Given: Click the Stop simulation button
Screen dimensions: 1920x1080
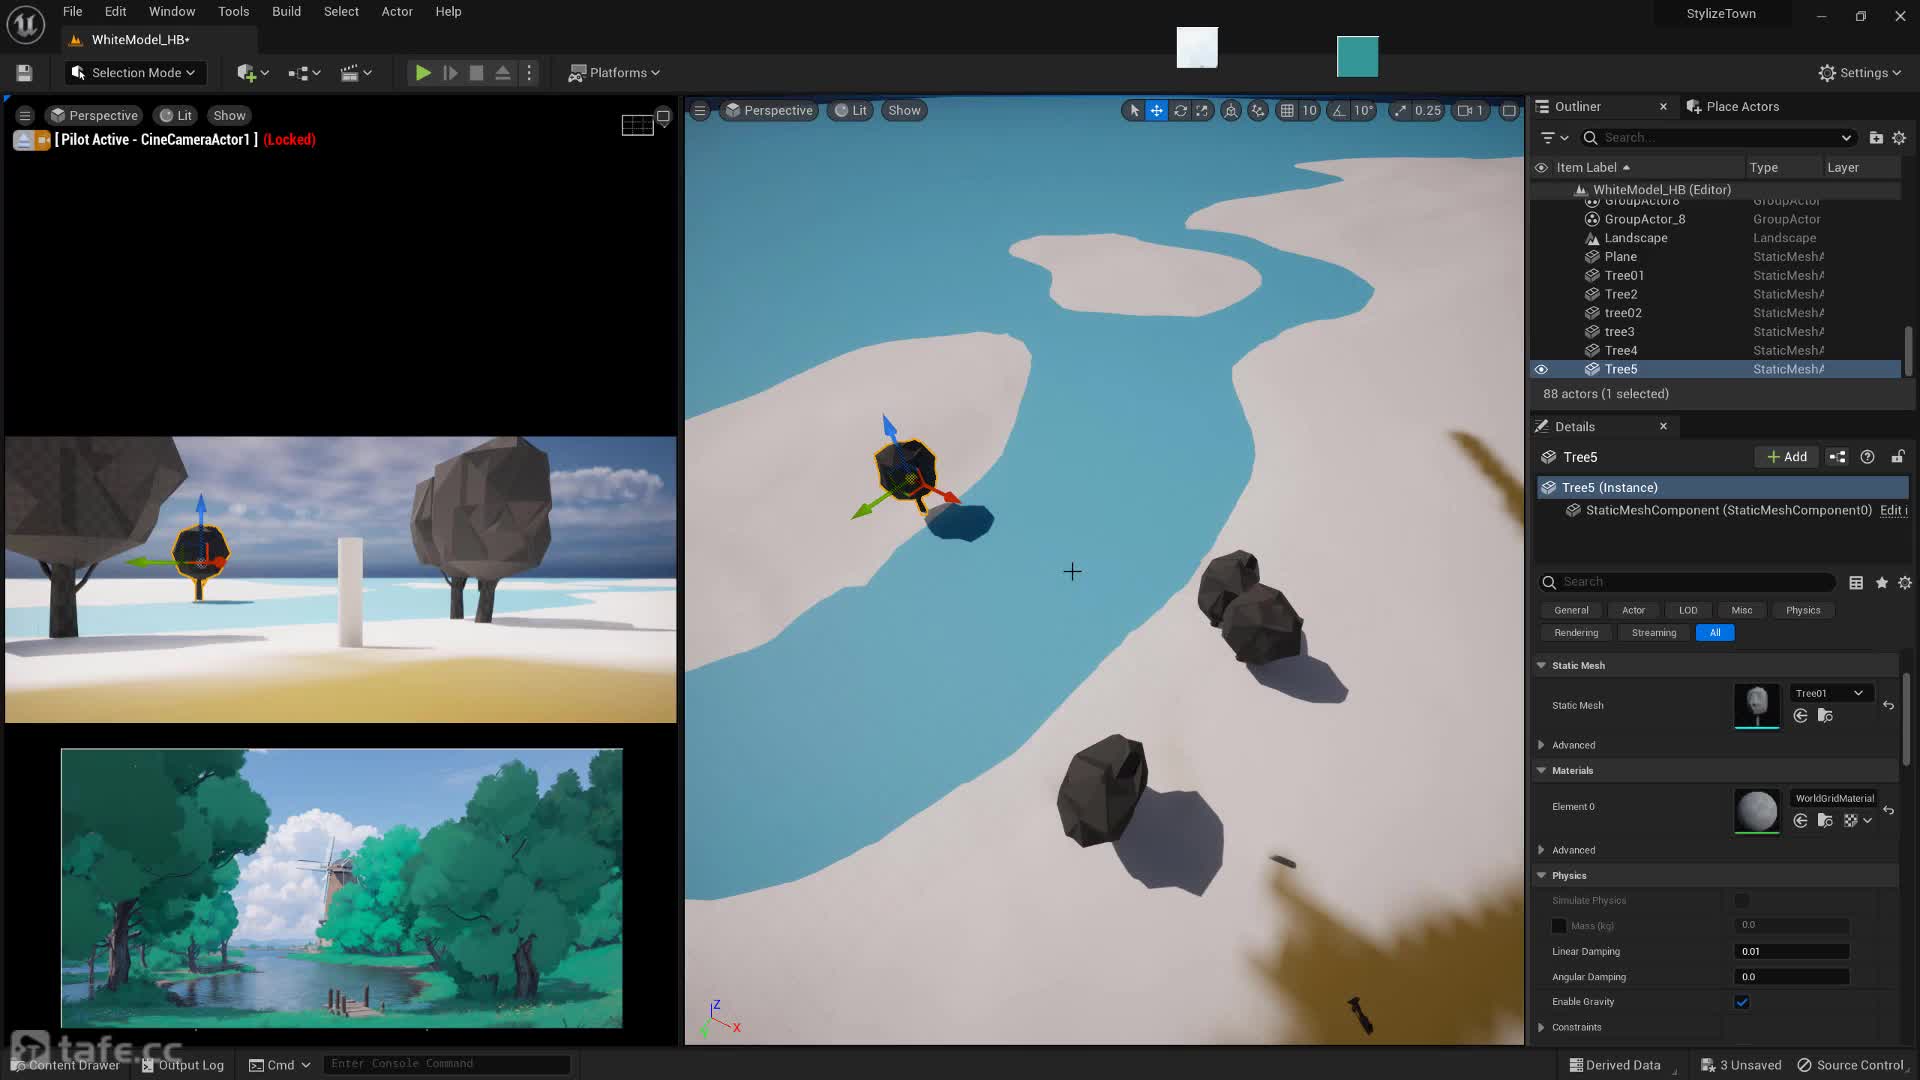Looking at the screenshot, I should point(477,73).
